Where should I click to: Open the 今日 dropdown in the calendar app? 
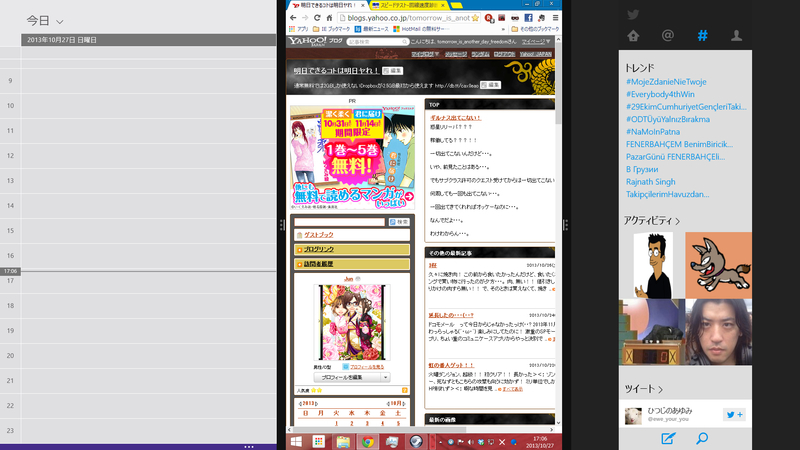click(45, 21)
